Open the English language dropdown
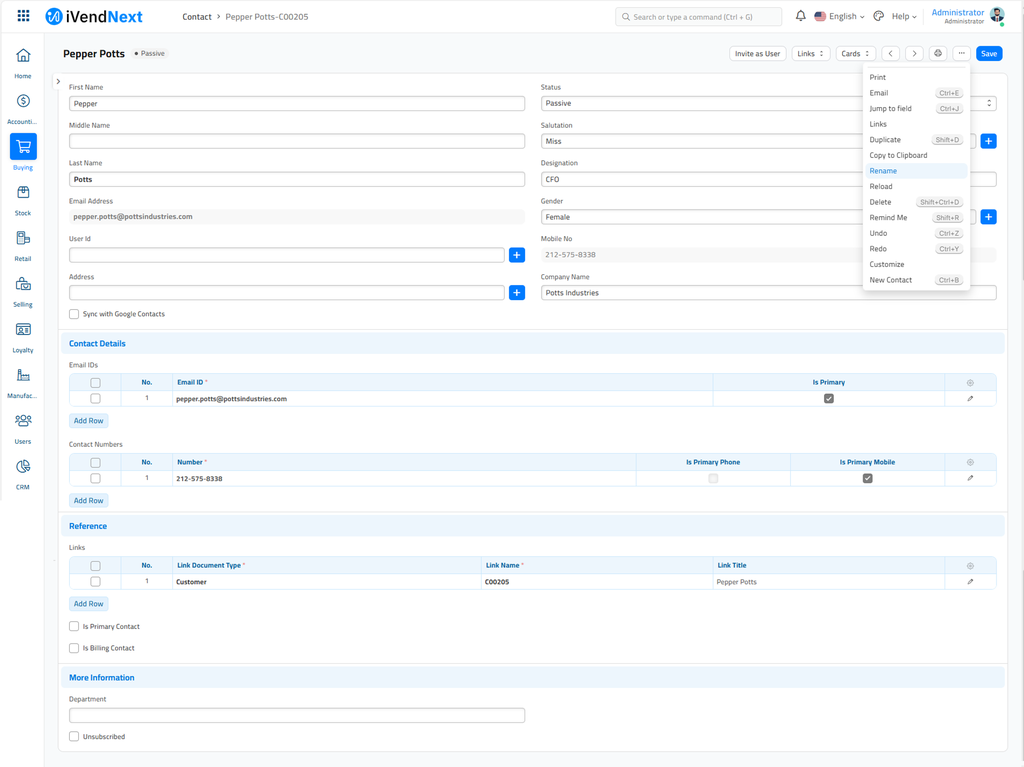The height and width of the screenshot is (767, 1024). (840, 16)
